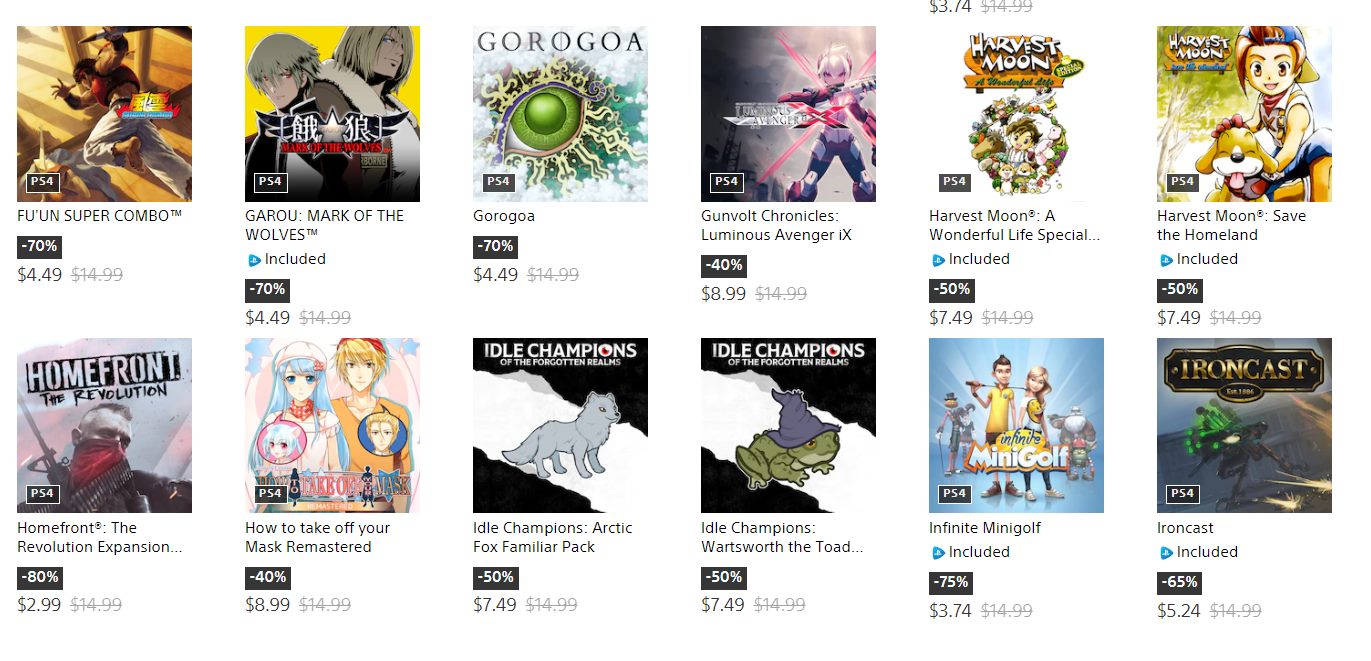
Task: Open the FU'UN SUPER COMBO cover thumbnail
Action: (x=104, y=114)
